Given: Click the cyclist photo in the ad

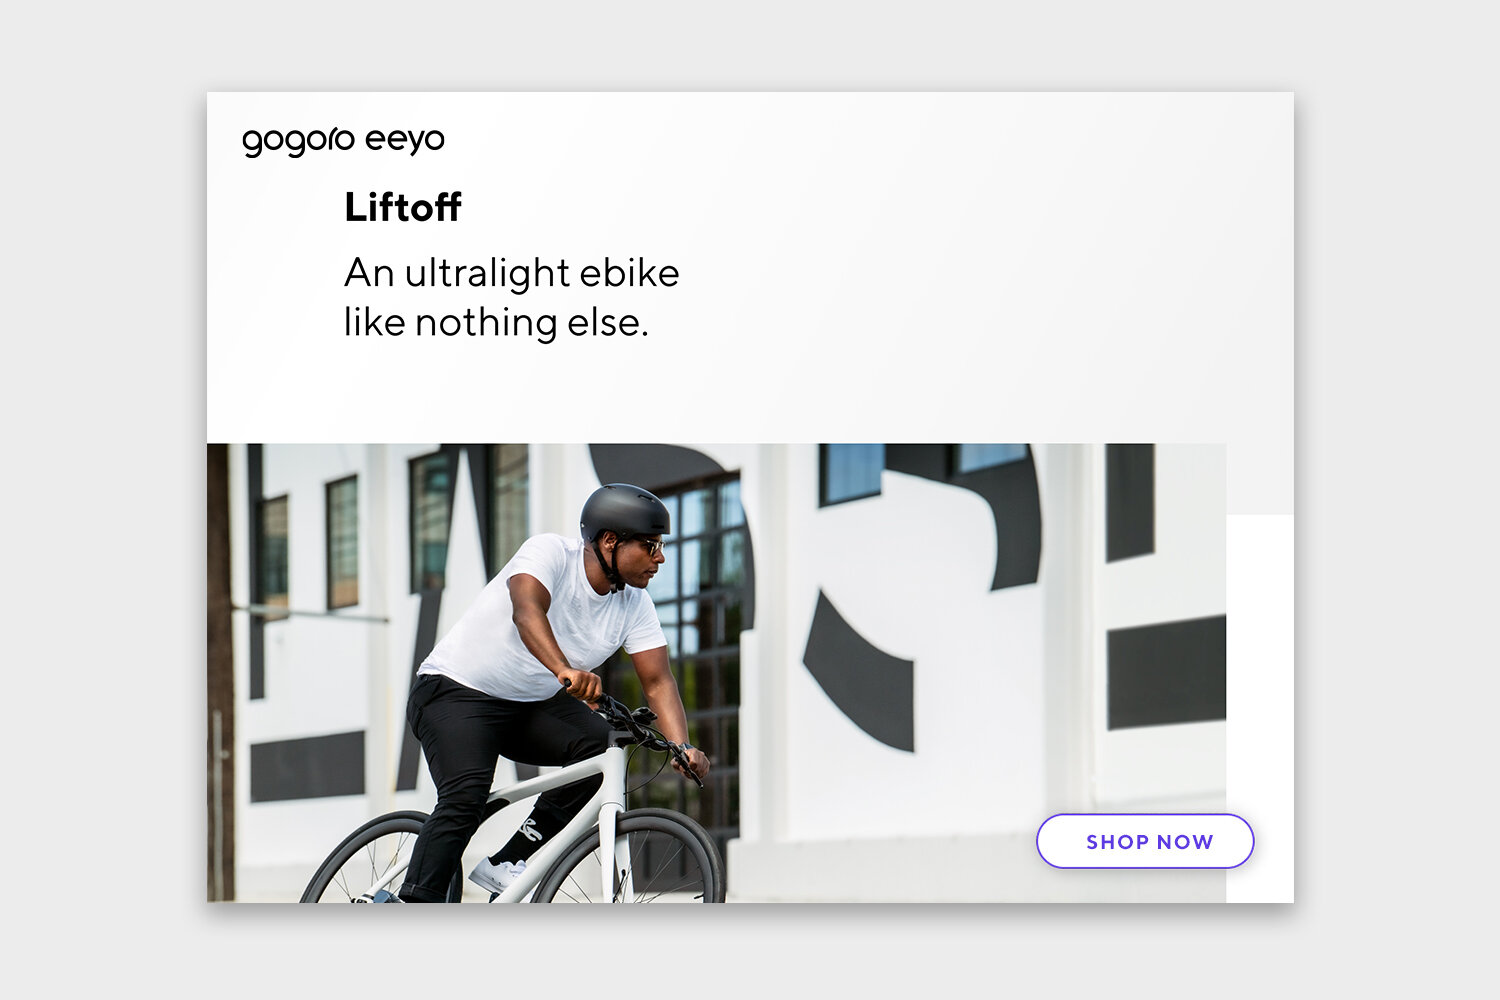Looking at the screenshot, I should (x=716, y=673).
